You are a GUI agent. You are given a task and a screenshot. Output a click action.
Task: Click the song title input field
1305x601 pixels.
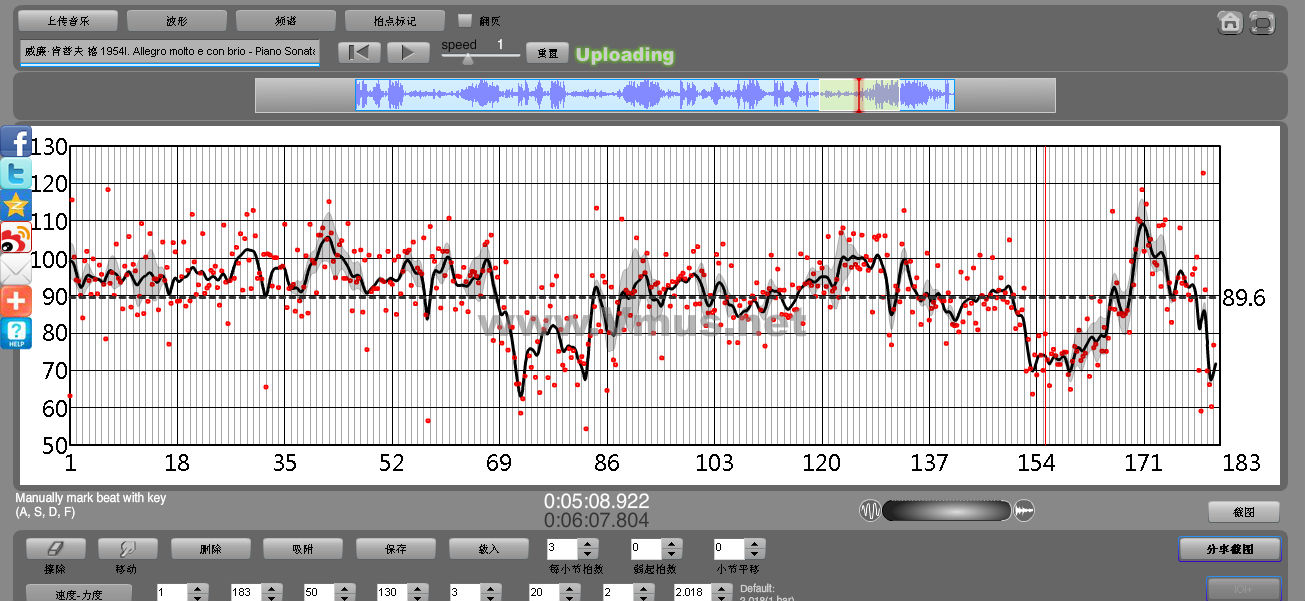point(169,51)
